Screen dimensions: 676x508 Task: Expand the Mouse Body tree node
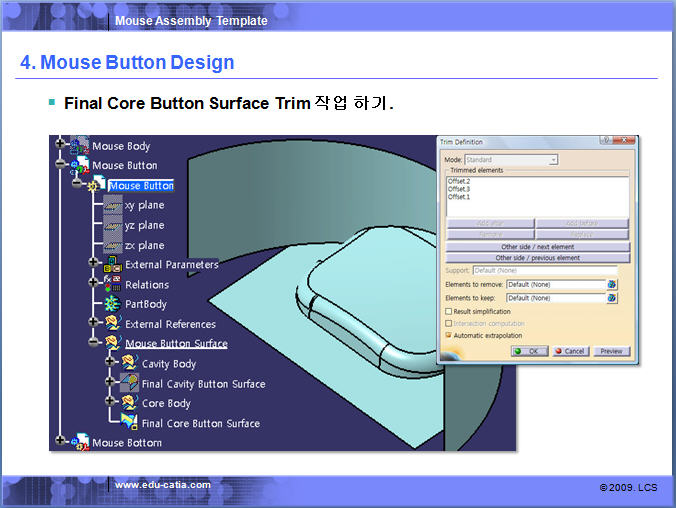point(60,146)
